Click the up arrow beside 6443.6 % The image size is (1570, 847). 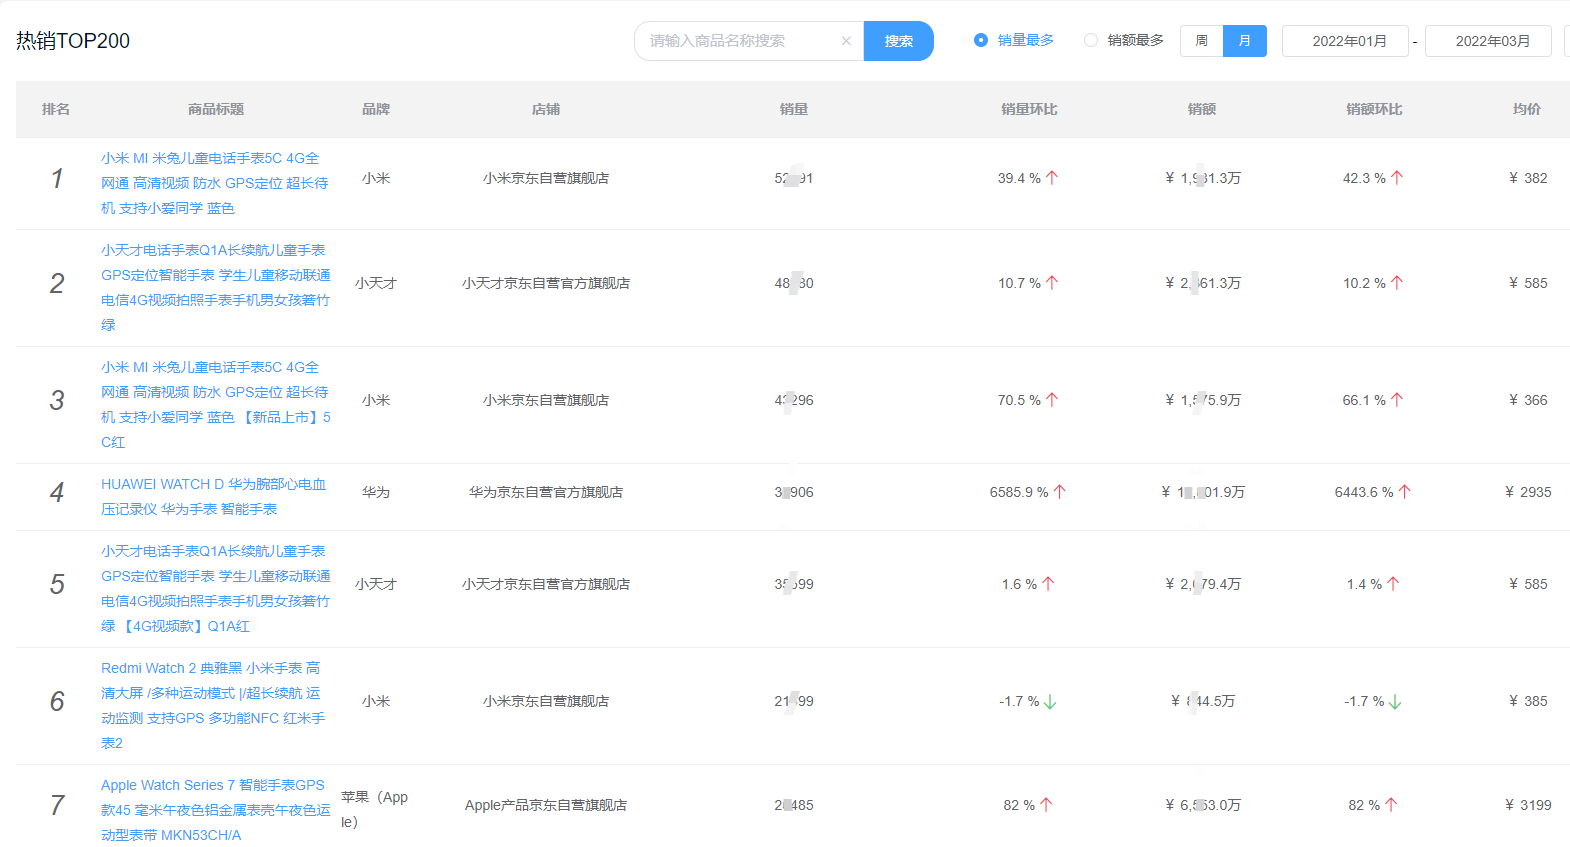tap(1405, 492)
